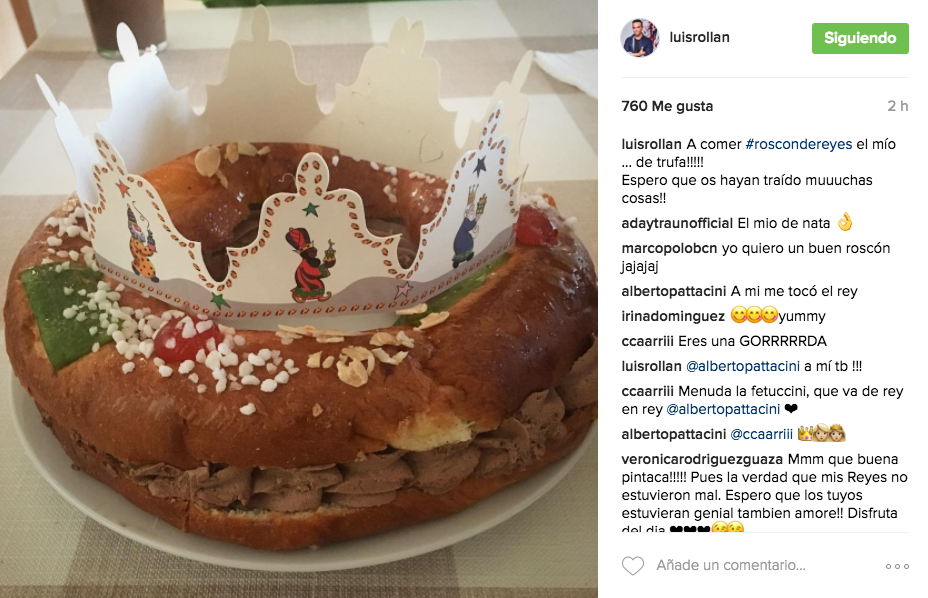View the 760 Me gusta likes list
The width and height of the screenshot is (928, 598).
click(x=667, y=106)
